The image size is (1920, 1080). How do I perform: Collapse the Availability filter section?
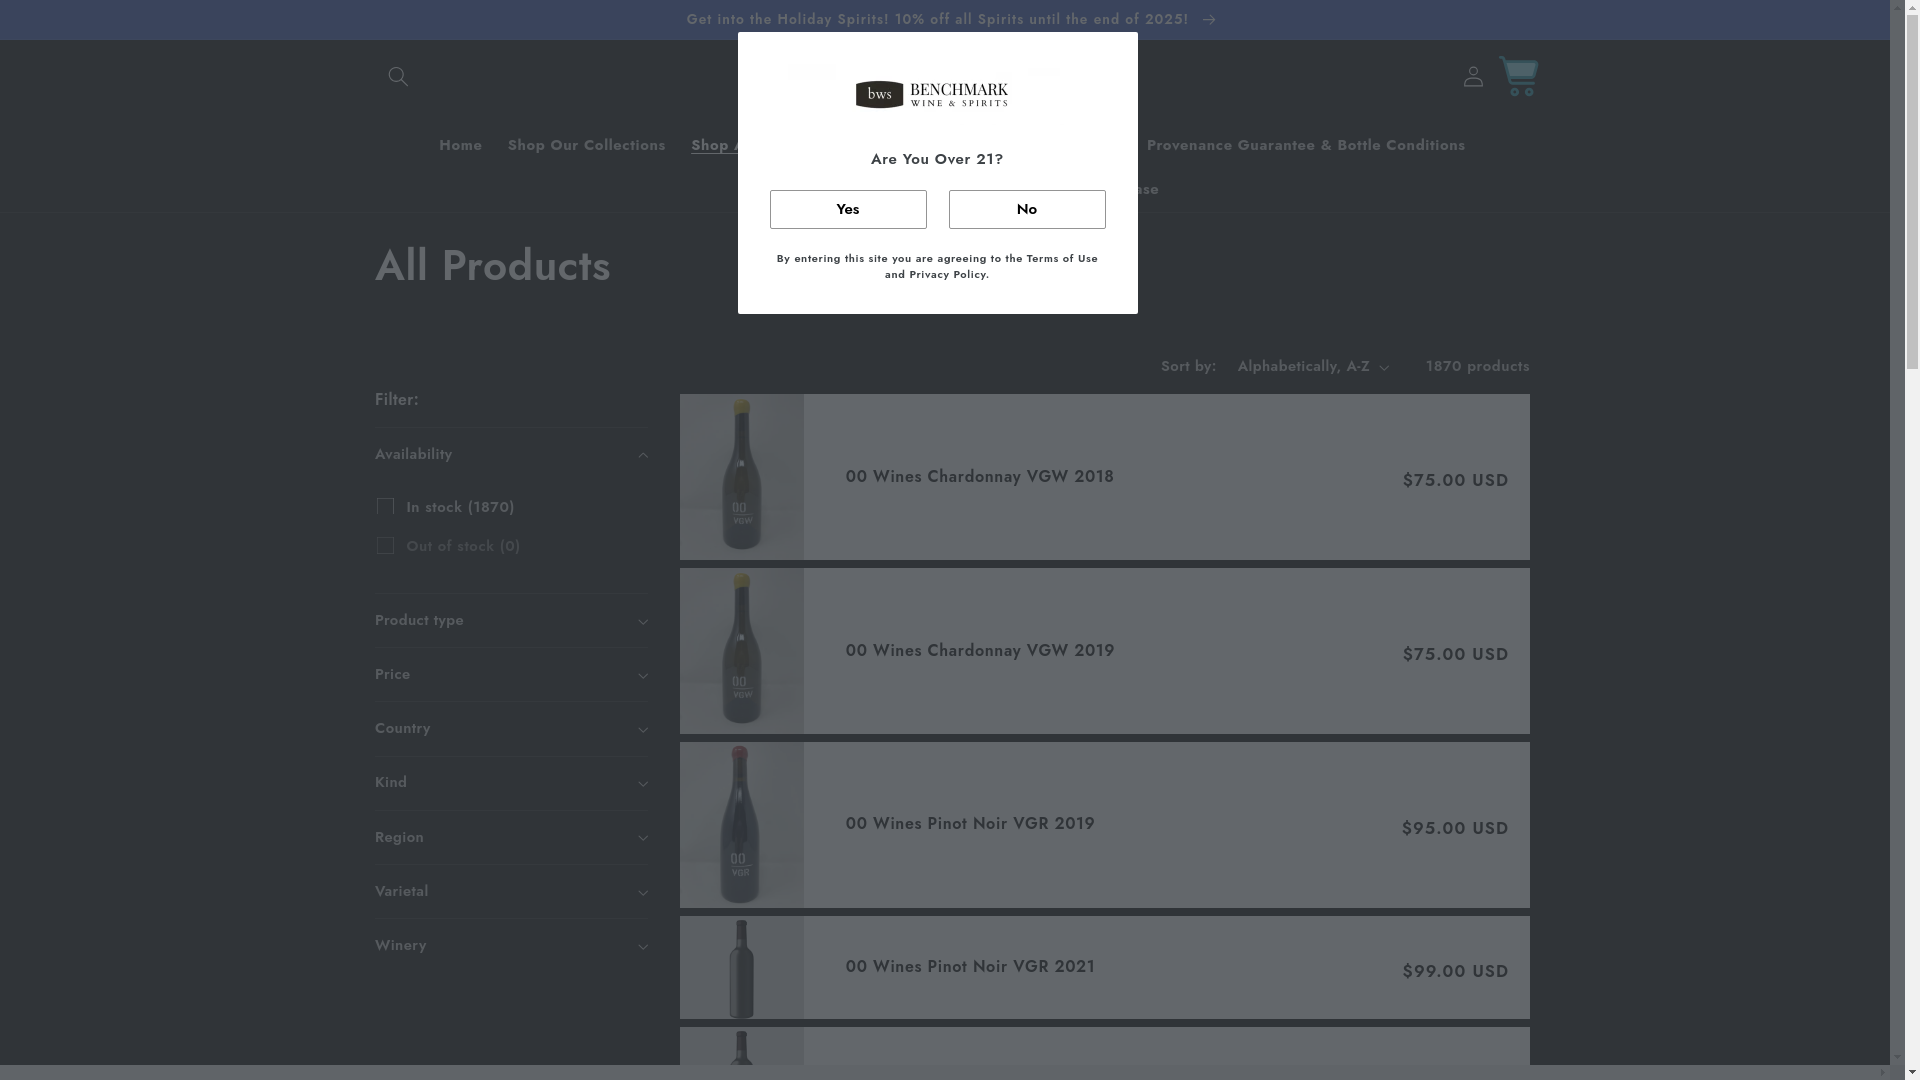(x=511, y=455)
